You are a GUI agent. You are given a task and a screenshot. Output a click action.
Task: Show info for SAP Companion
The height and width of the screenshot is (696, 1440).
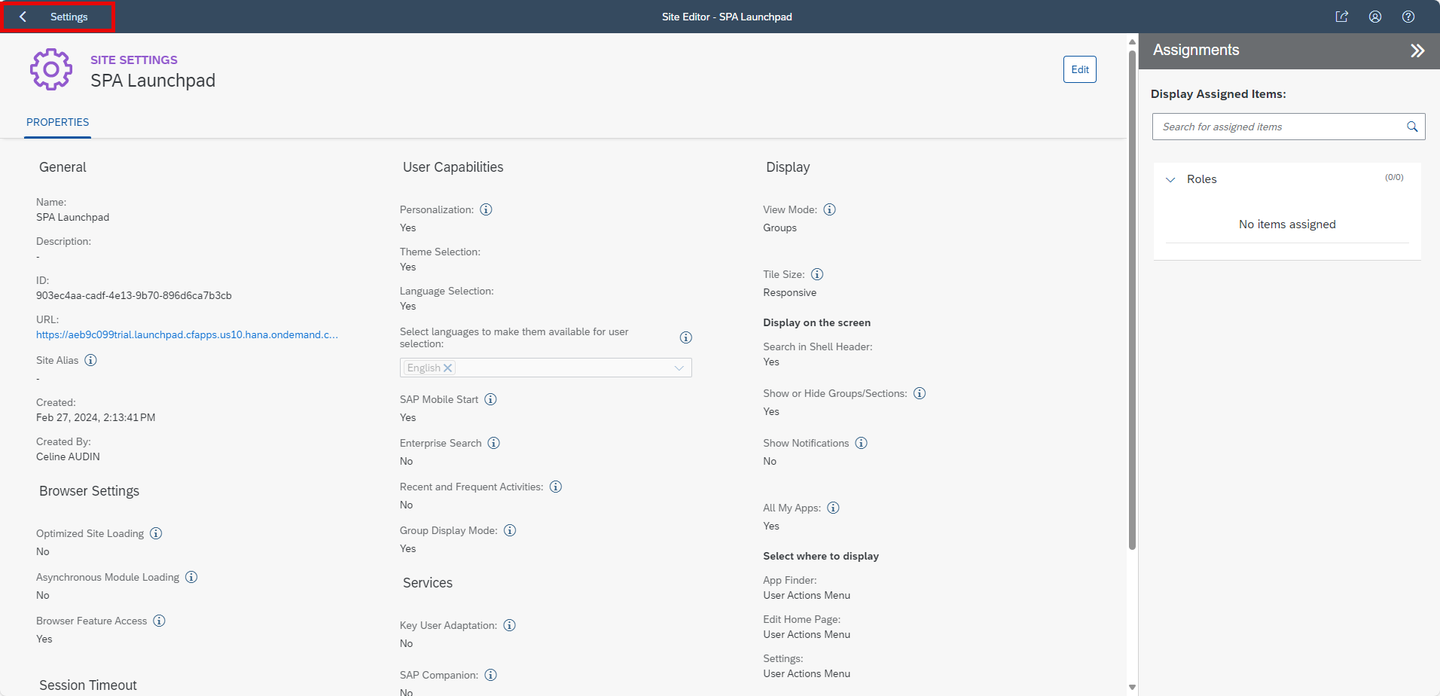point(491,675)
